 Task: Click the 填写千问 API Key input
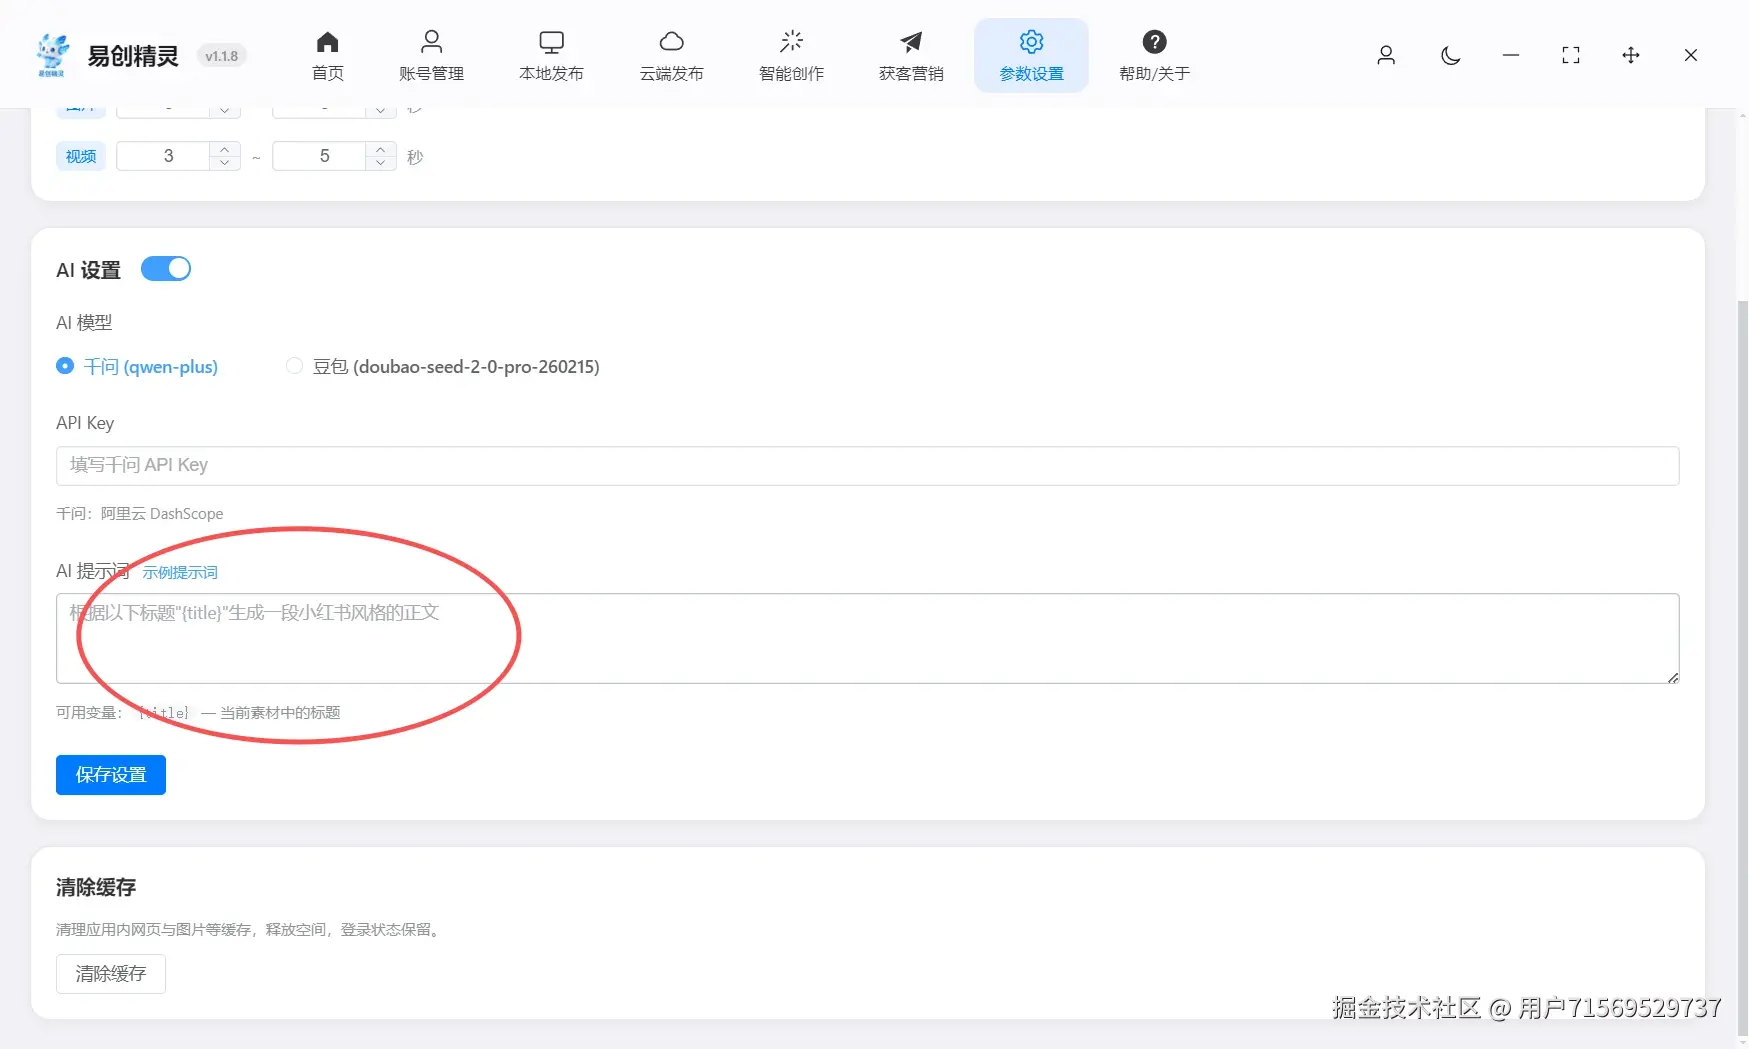coord(868,466)
